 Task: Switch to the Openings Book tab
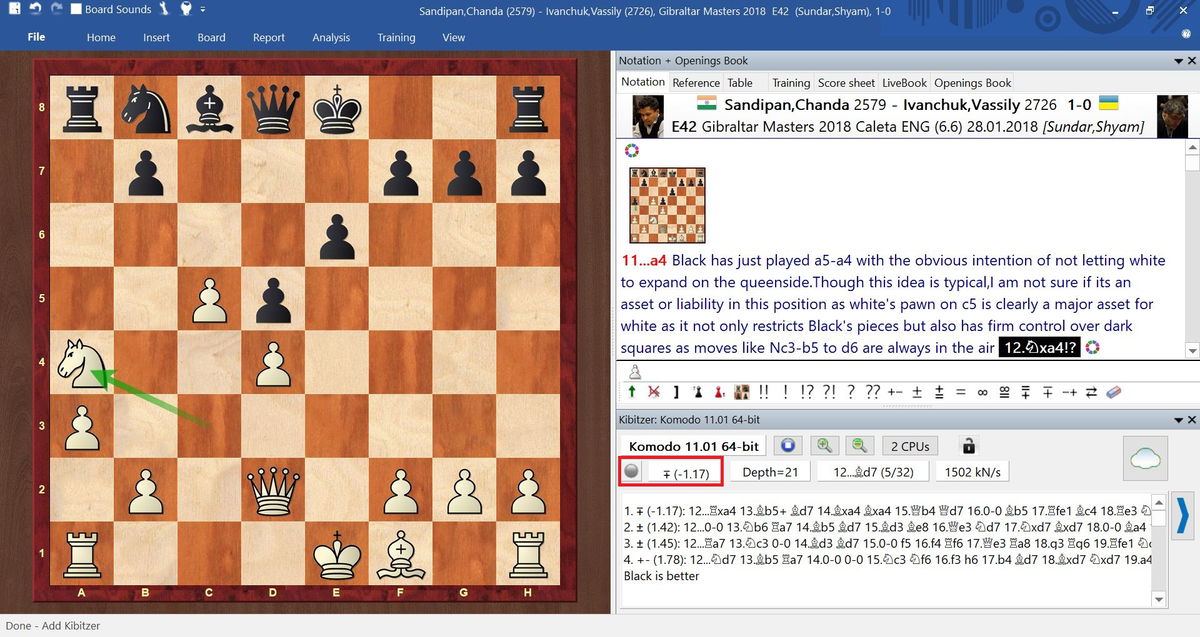pos(972,83)
